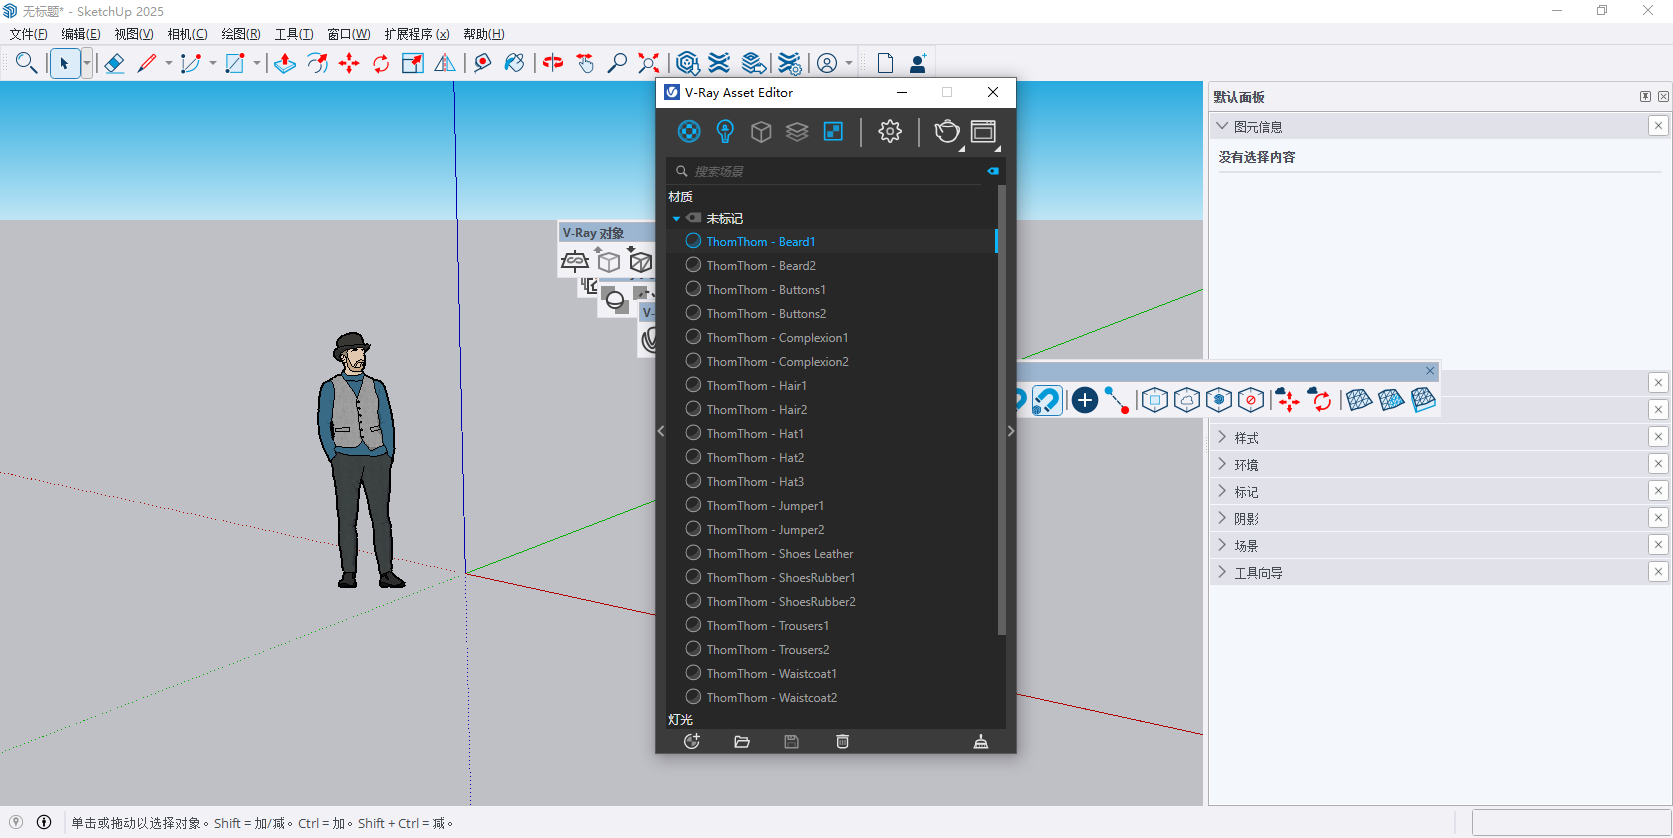This screenshot has height=838, width=1673.
Task: Open the Select tool dropdown arrow
Action: click(x=87, y=63)
